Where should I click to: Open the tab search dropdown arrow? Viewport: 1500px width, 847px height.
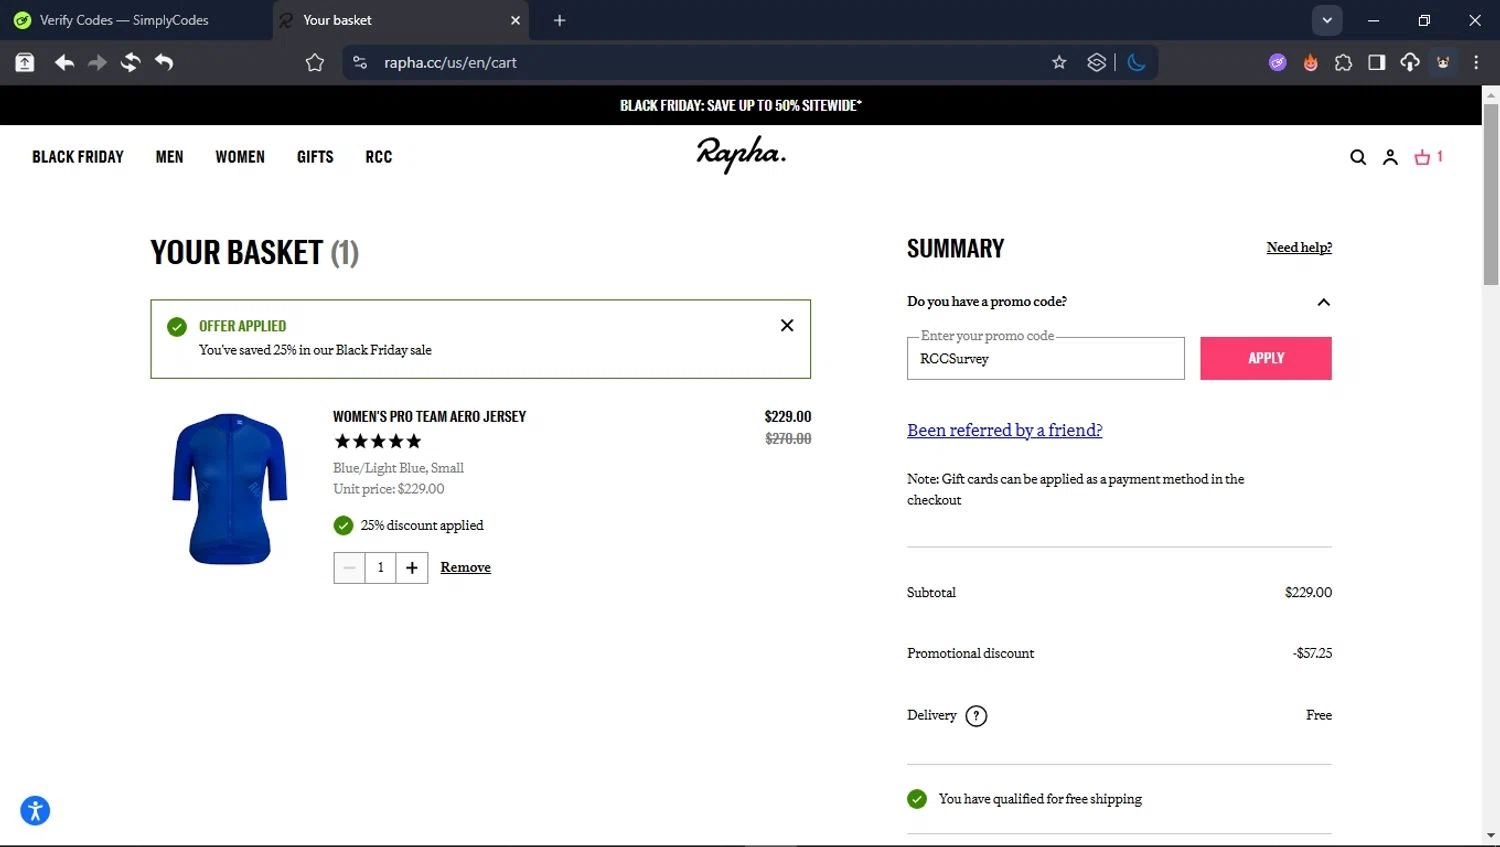click(x=1327, y=20)
